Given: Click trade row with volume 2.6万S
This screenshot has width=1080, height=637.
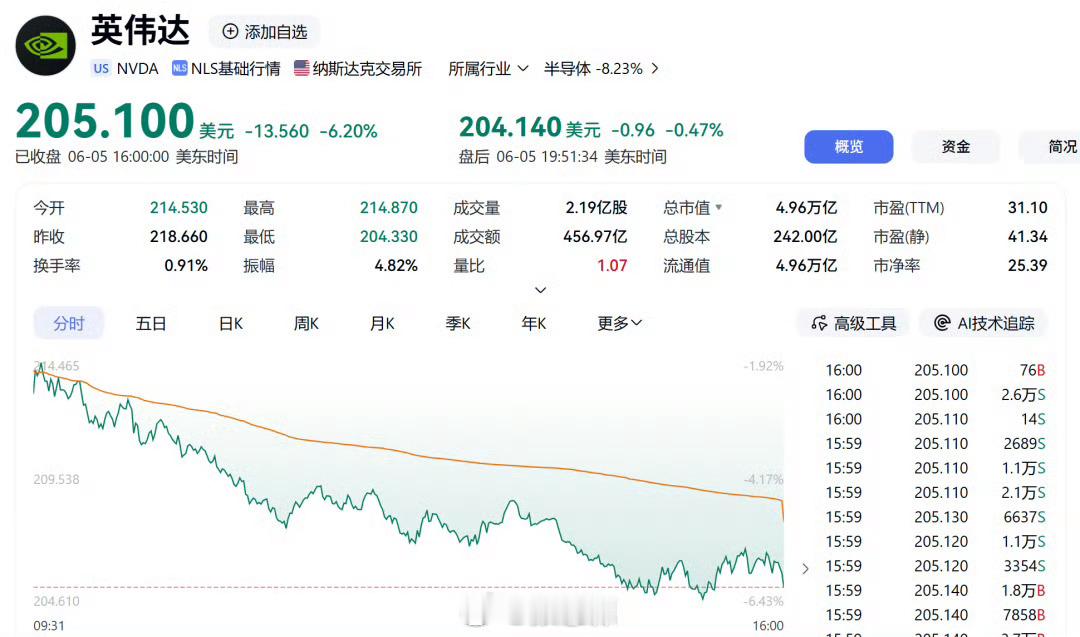Looking at the screenshot, I should click(935, 395).
